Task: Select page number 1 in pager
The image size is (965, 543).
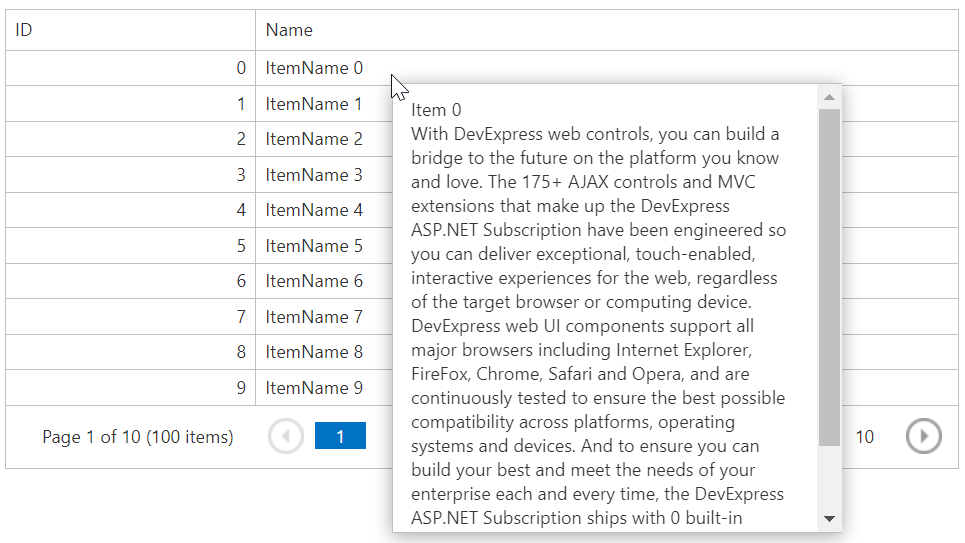Action: click(x=340, y=436)
